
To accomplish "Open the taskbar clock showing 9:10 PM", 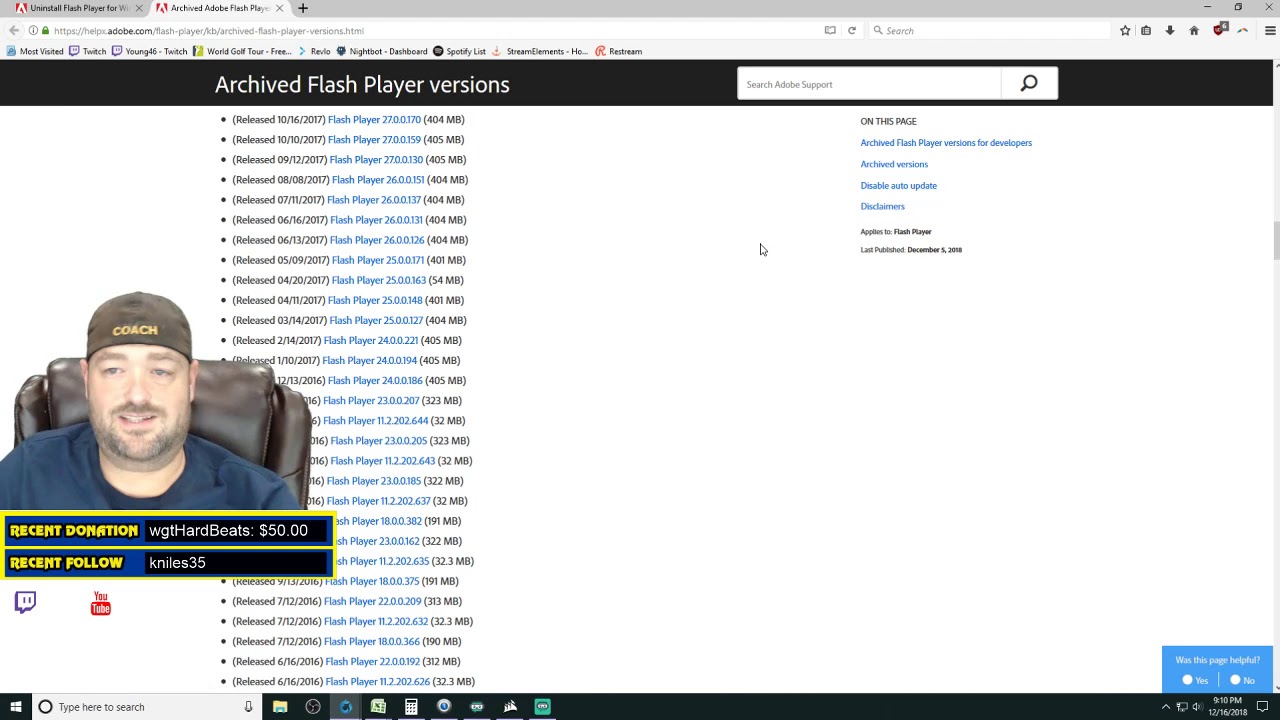I will (x=1228, y=707).
